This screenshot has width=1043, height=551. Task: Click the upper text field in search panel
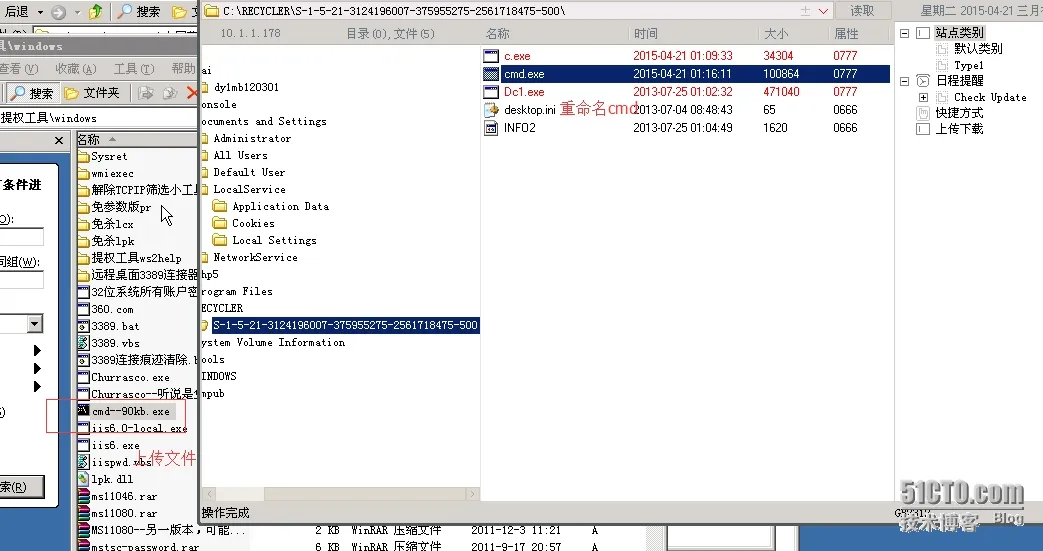[21, 237]
